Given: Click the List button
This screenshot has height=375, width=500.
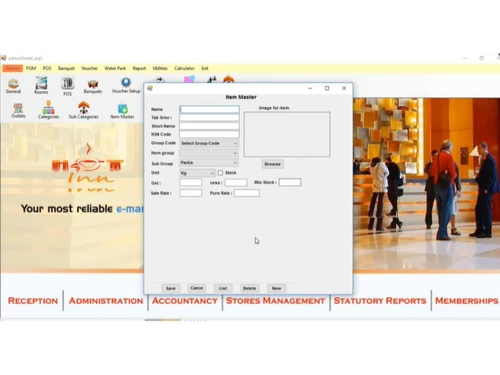Looking at the screenshot, I should point(223,288).
